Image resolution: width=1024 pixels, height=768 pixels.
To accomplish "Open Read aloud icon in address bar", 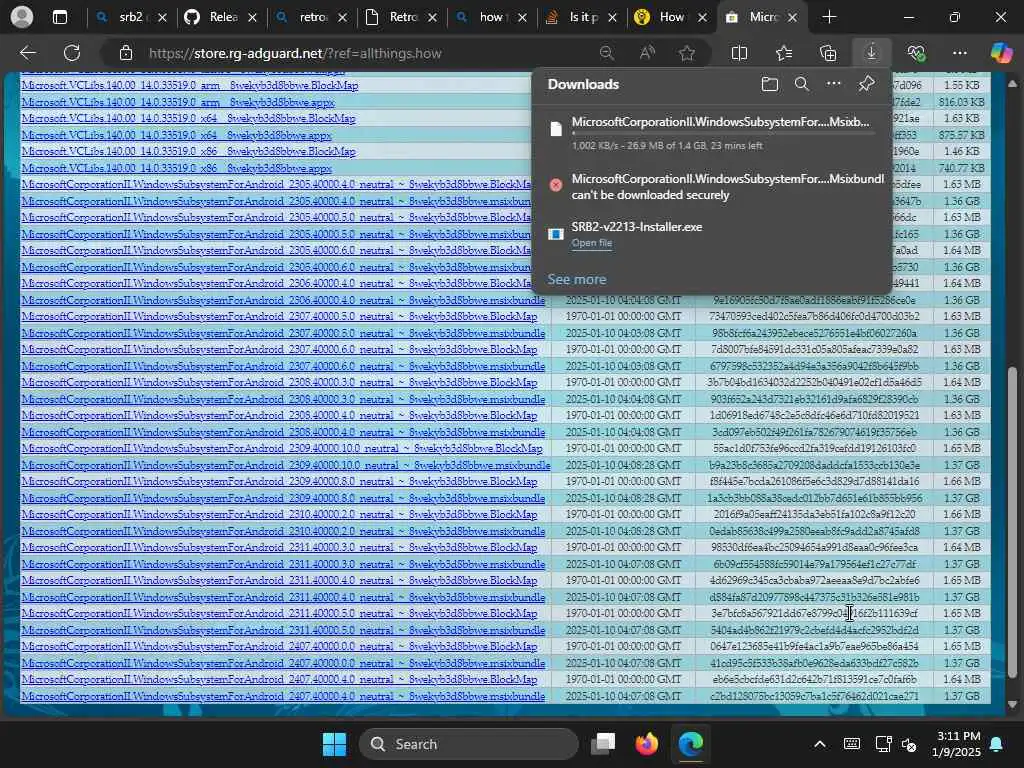I will point(647,53).
